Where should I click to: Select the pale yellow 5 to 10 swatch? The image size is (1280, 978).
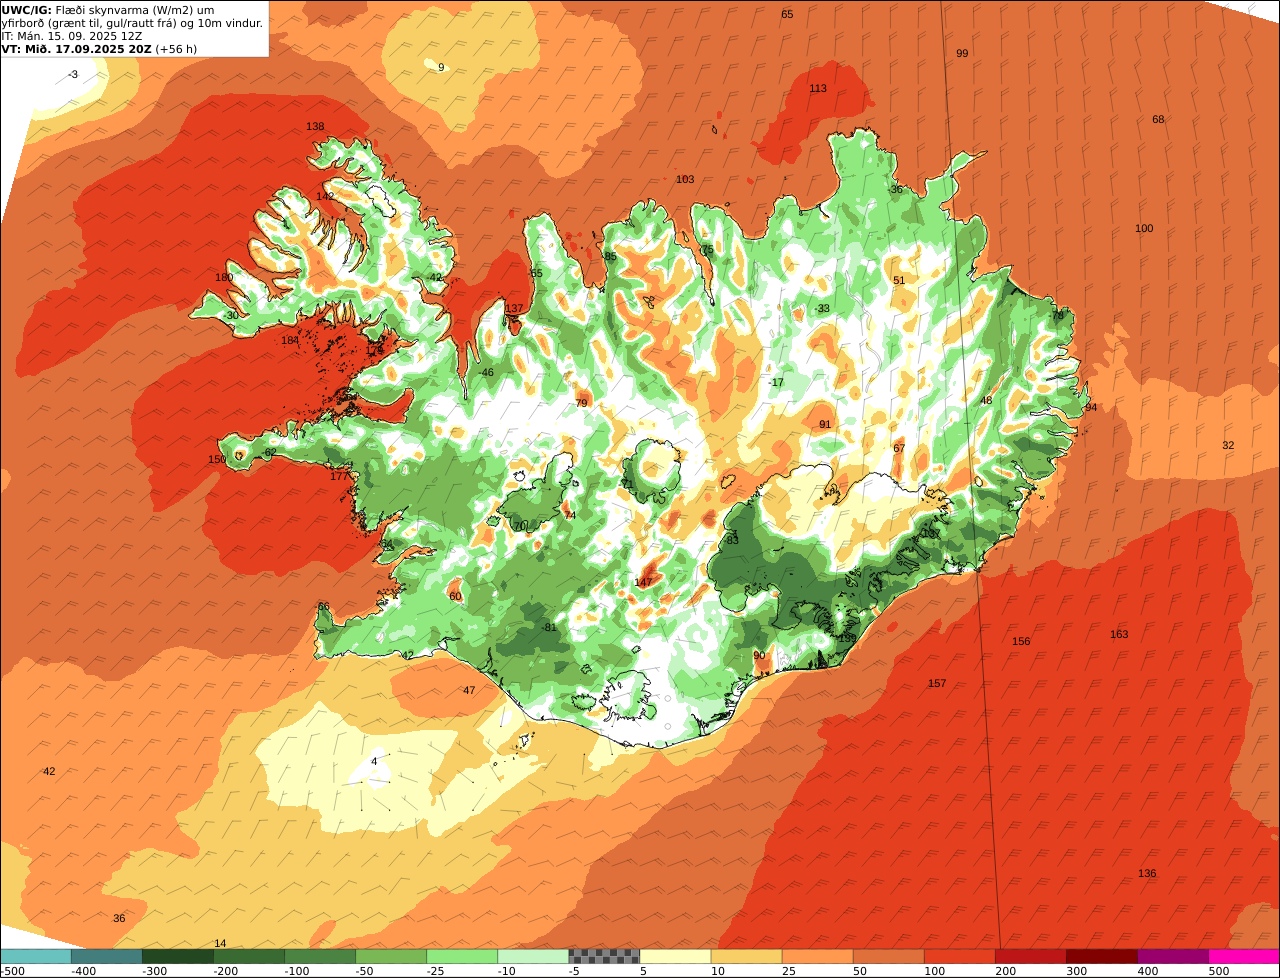675,956
